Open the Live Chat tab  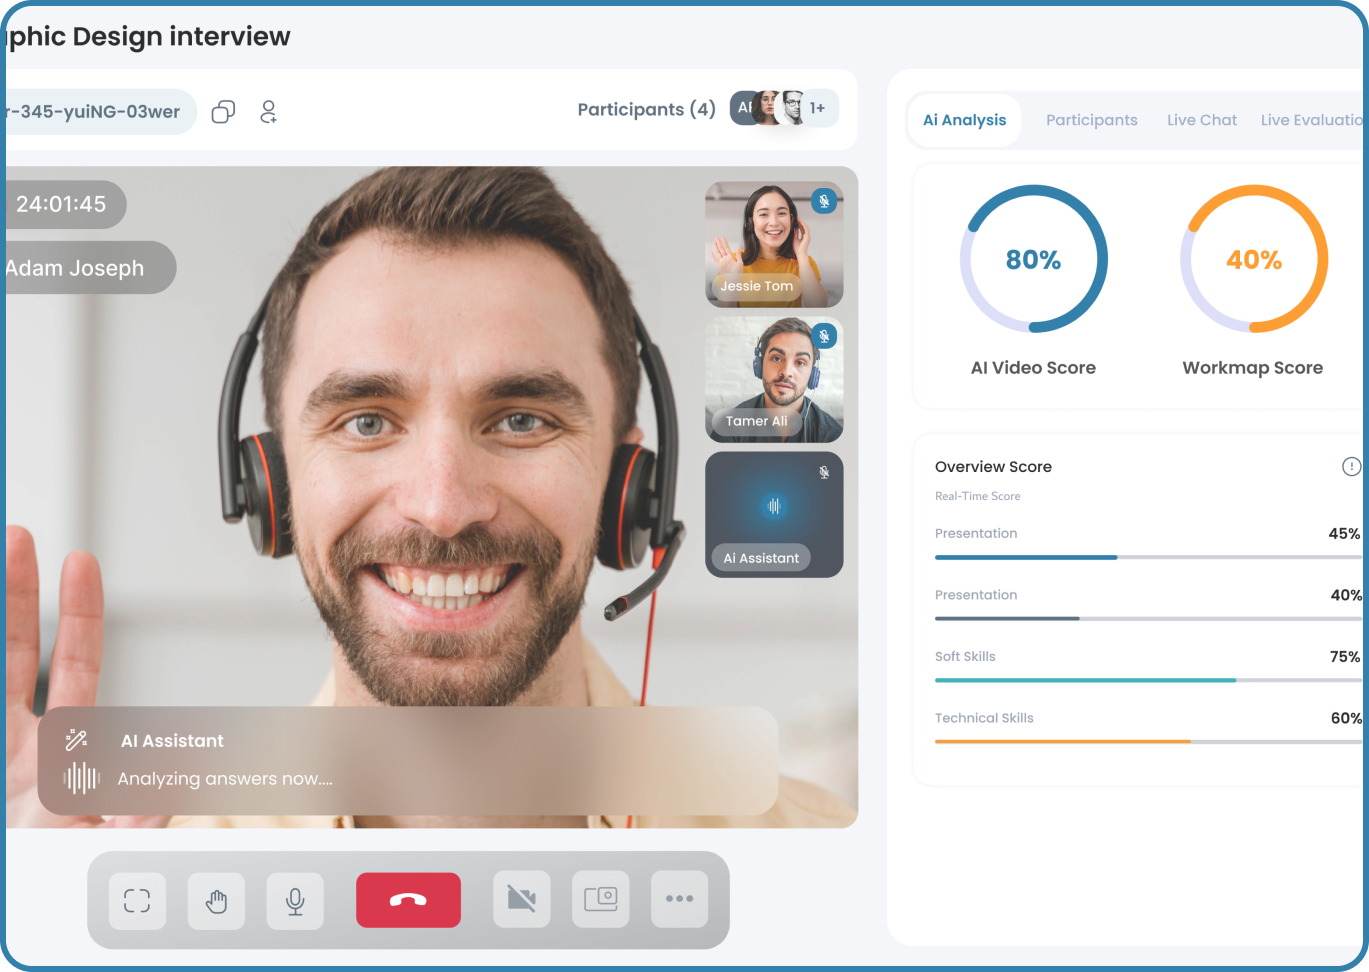[1201, 120]
